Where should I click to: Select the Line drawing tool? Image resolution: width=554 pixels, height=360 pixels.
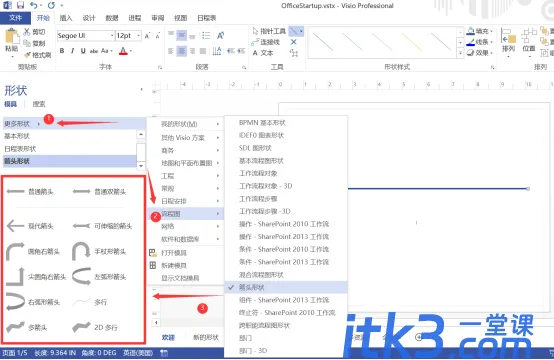pyautogui.click(x=293, y=31)
